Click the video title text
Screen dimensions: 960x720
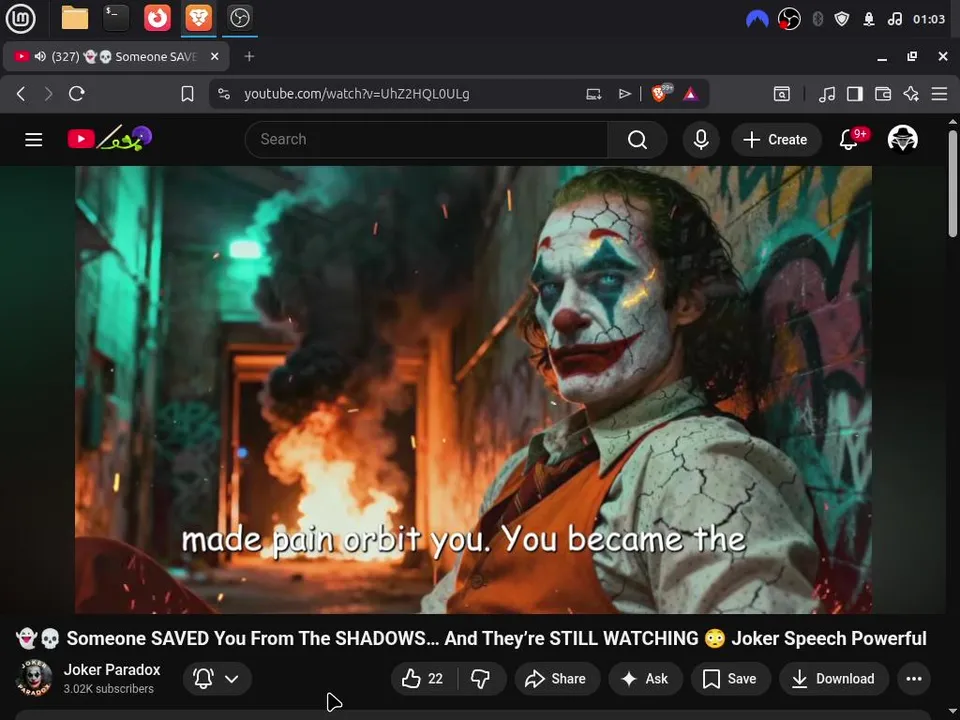click(x=471, y=639)
